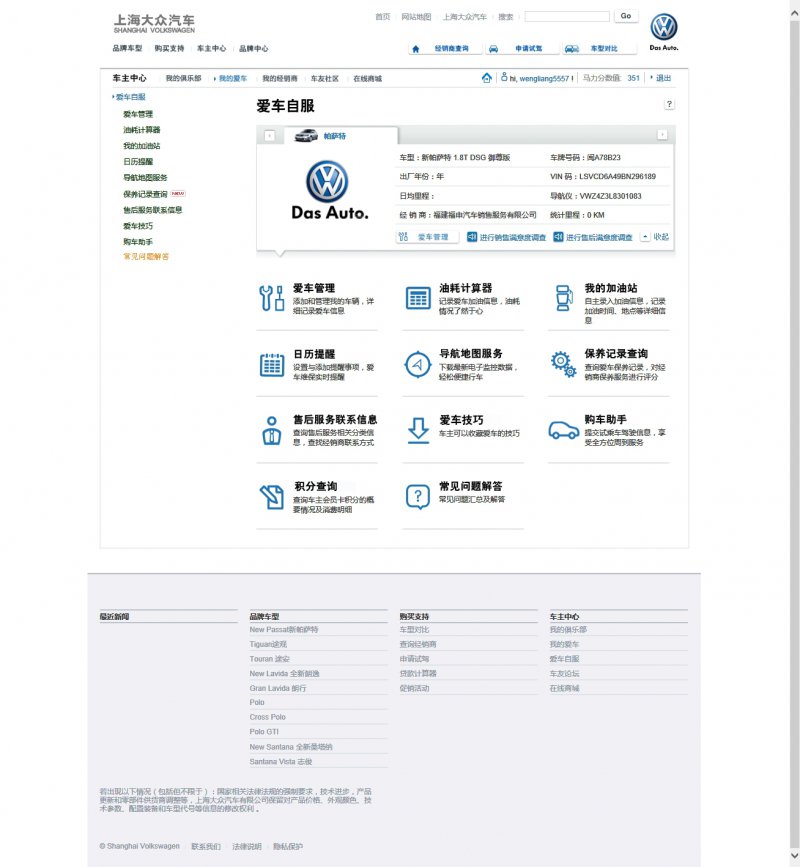The height and width of the screenshot is (867, 800).
Task: Click the scrollbar down arrow
Action: coord(794,855)
